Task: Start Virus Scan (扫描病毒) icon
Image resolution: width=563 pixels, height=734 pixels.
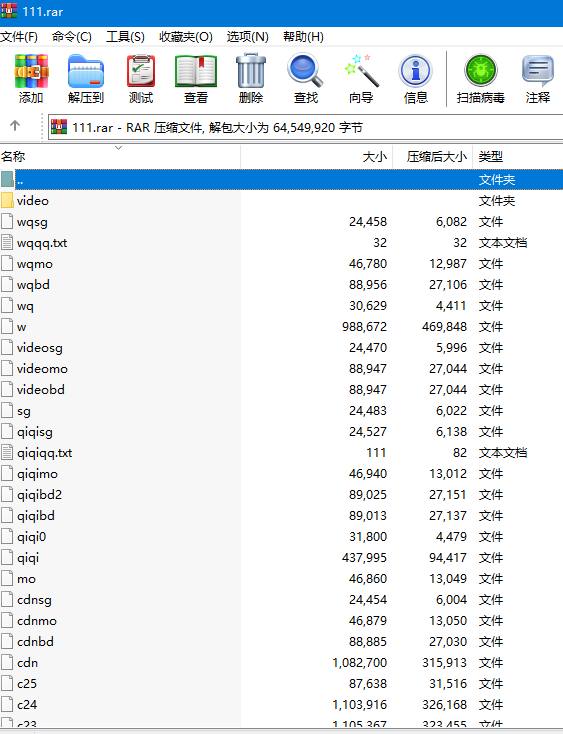Action: 481,78
